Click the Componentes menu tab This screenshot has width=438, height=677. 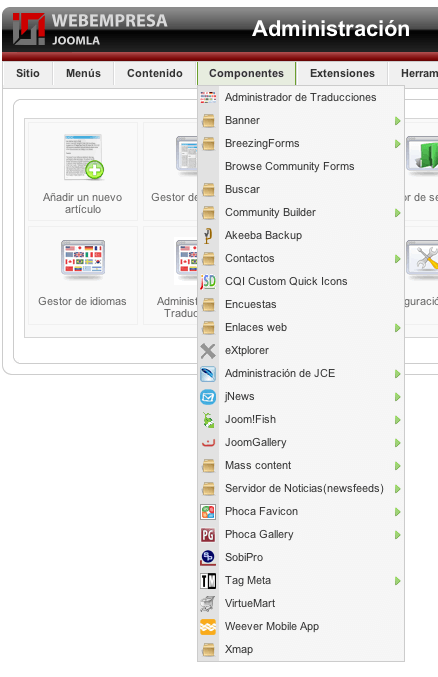[246, 73]
